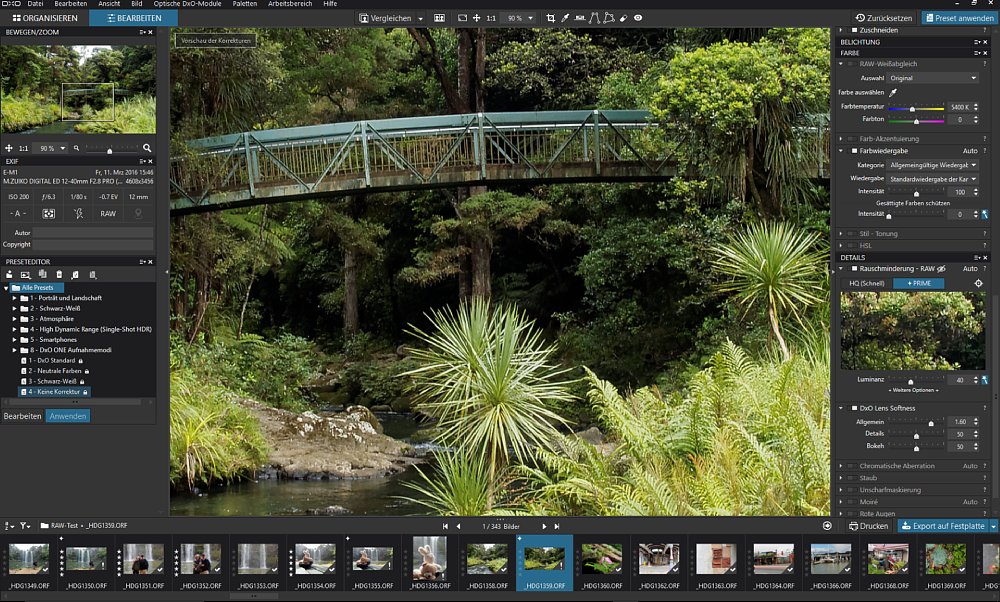Click the delete preset trash icon
Screen dimensions: 1000x602
(59, 274)
